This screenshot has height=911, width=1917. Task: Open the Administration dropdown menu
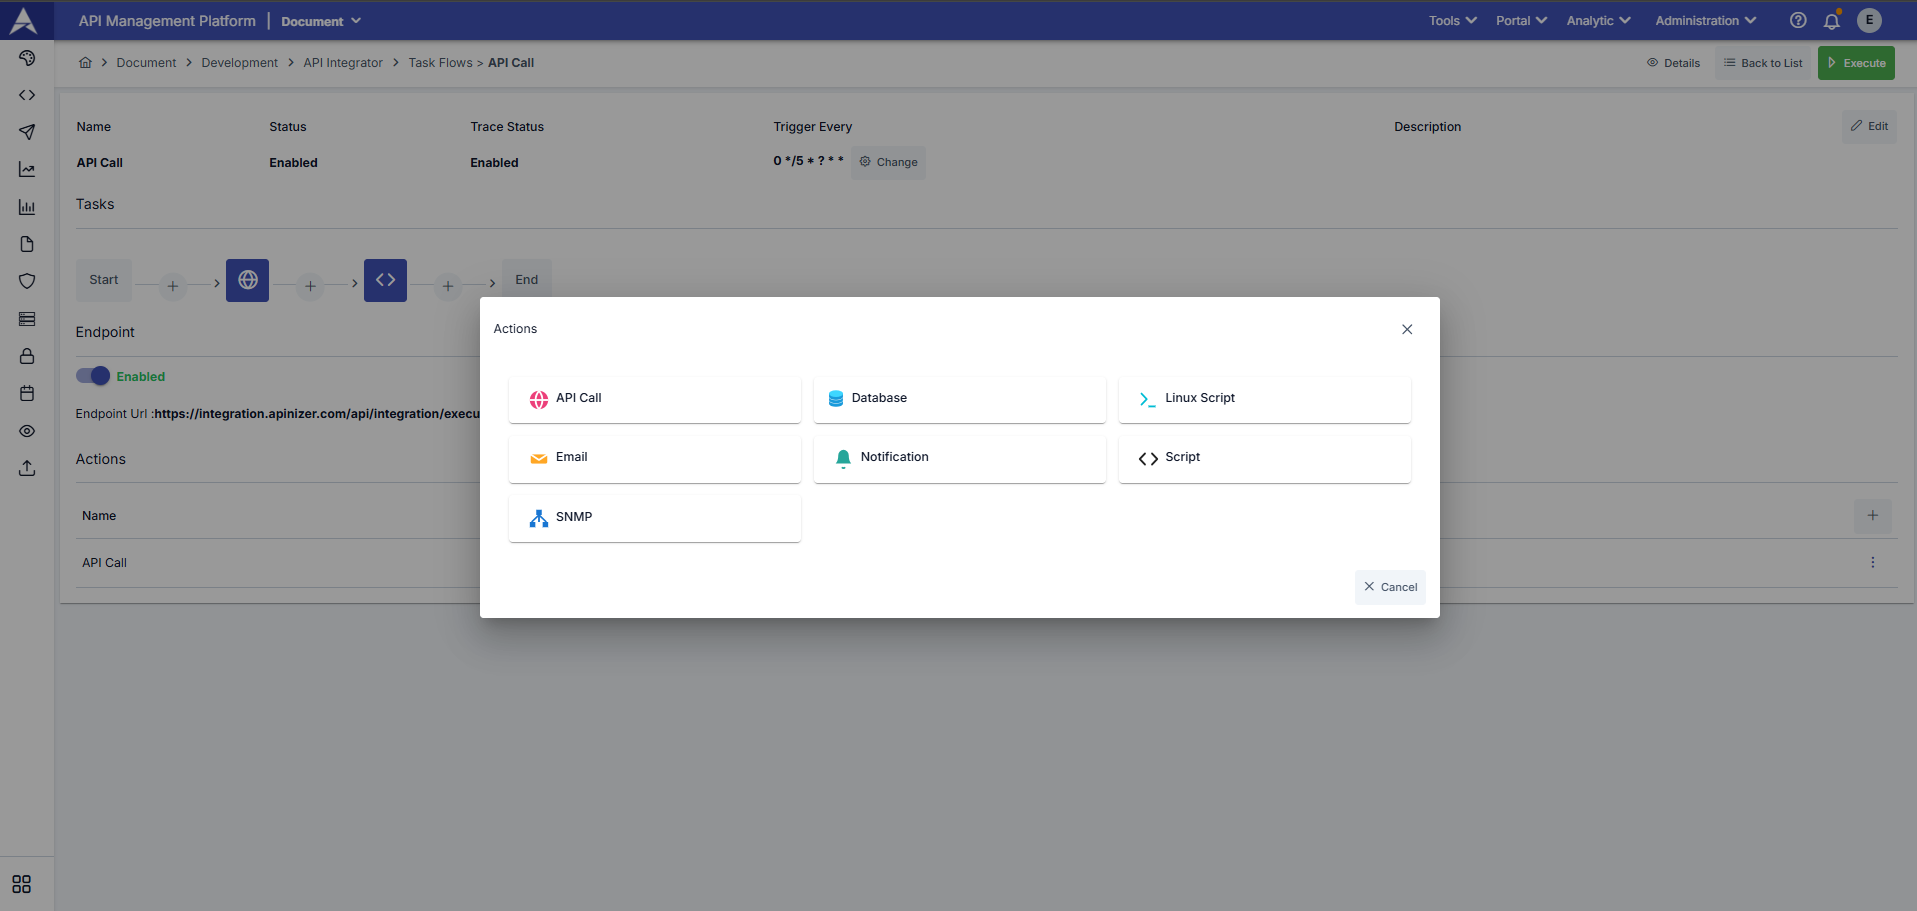[x=1704, y=21]
